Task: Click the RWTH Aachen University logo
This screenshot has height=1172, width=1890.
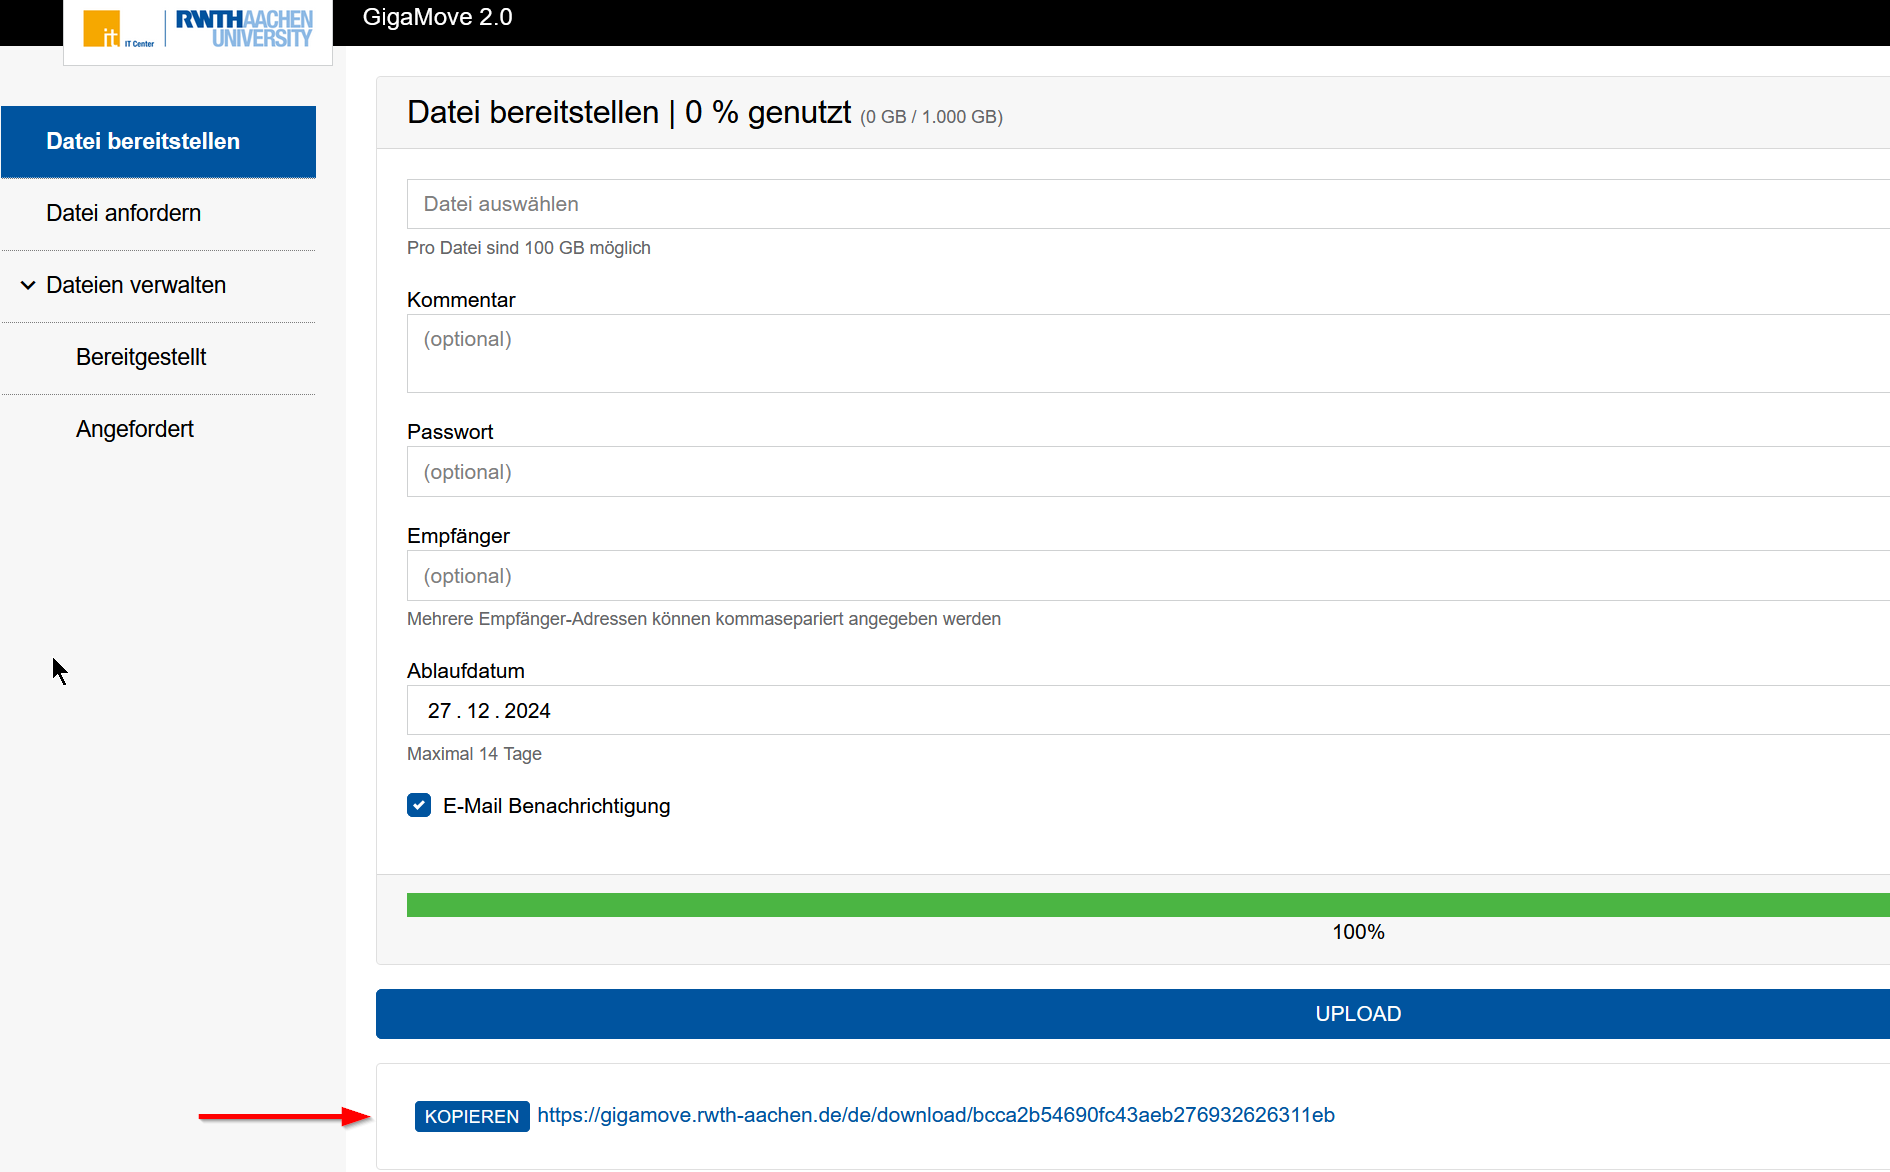Action: tap(244, 29)
